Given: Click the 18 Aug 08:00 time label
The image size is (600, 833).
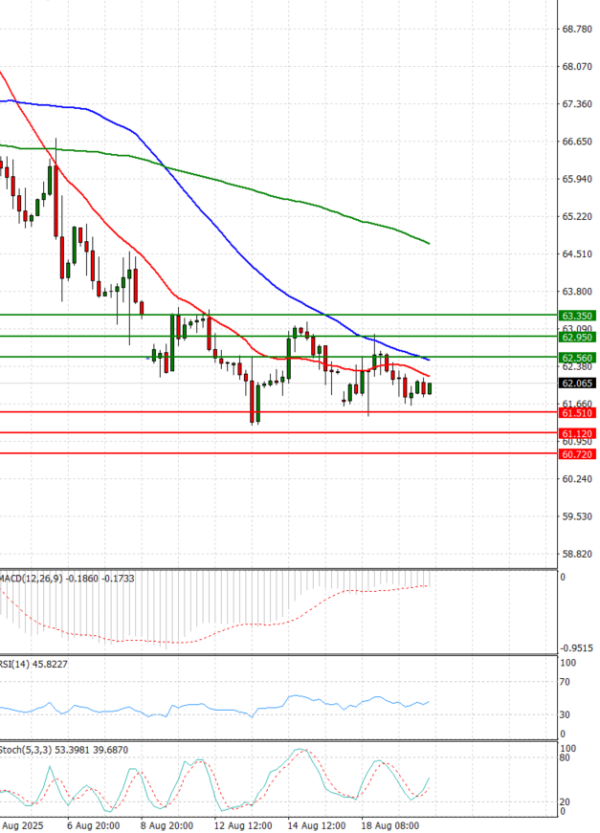Looking at the screenshot, I should click(390, 826).
